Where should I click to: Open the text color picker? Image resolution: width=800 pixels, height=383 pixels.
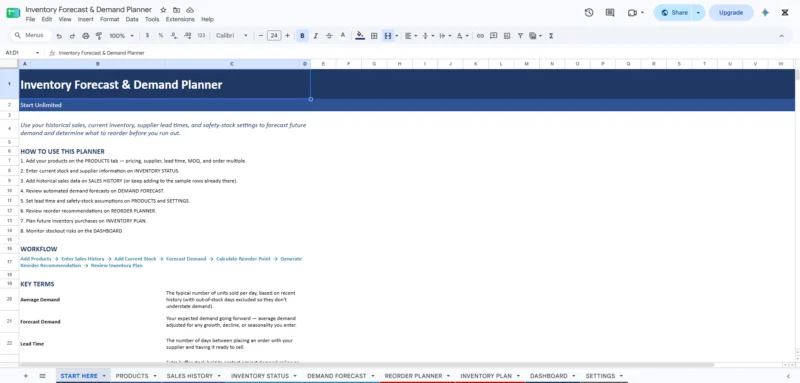pos(343,36)
